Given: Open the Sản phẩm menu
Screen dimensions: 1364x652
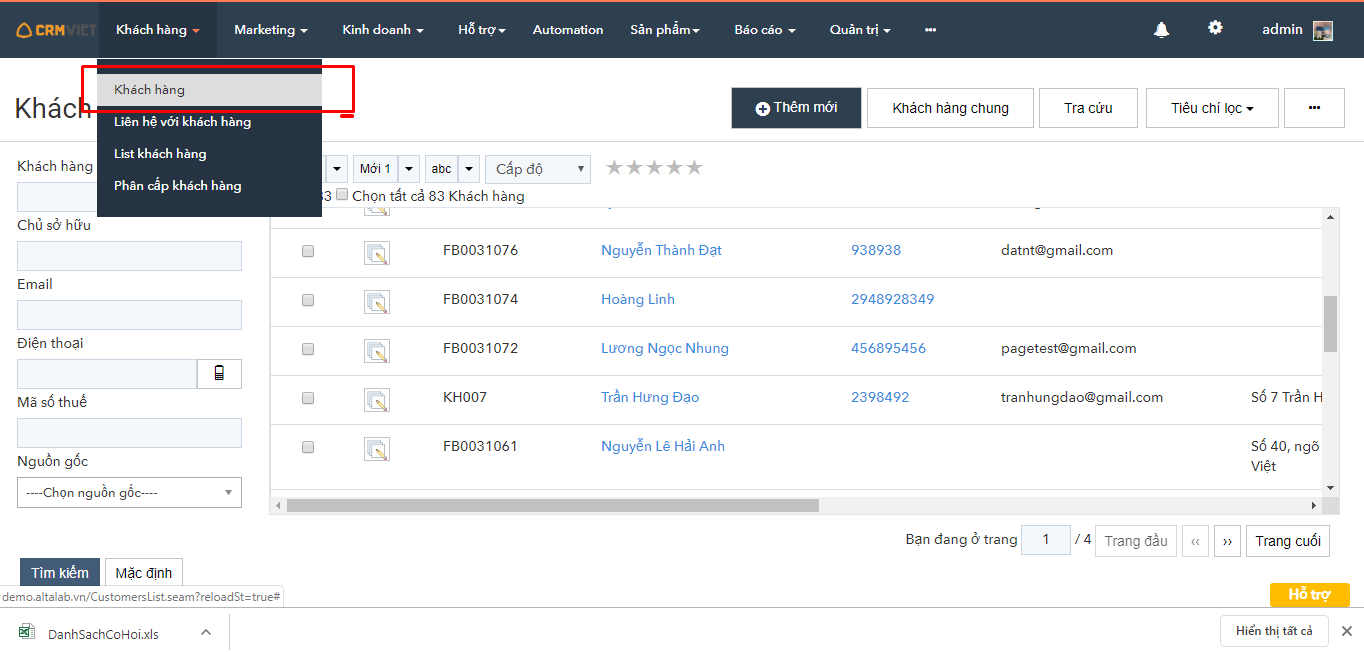Looking at the screenshot, I should click(x=665, y=30).
